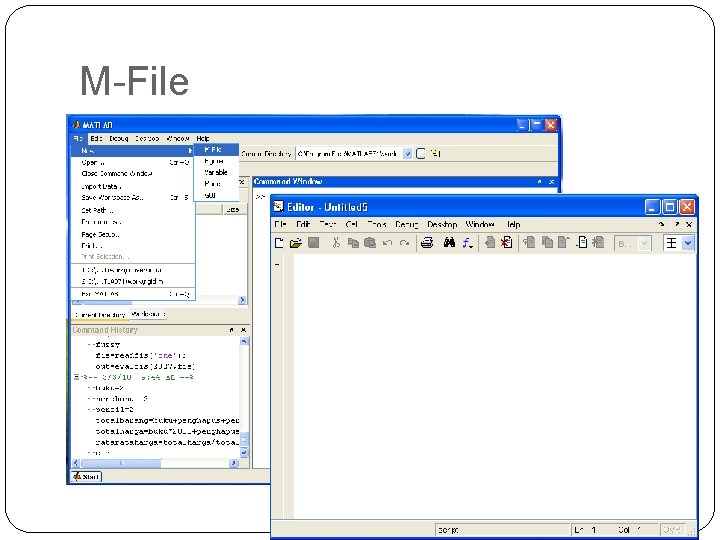720x540 pixels.
Task: Click the Editor text area
Action: (x=495, y=386)
